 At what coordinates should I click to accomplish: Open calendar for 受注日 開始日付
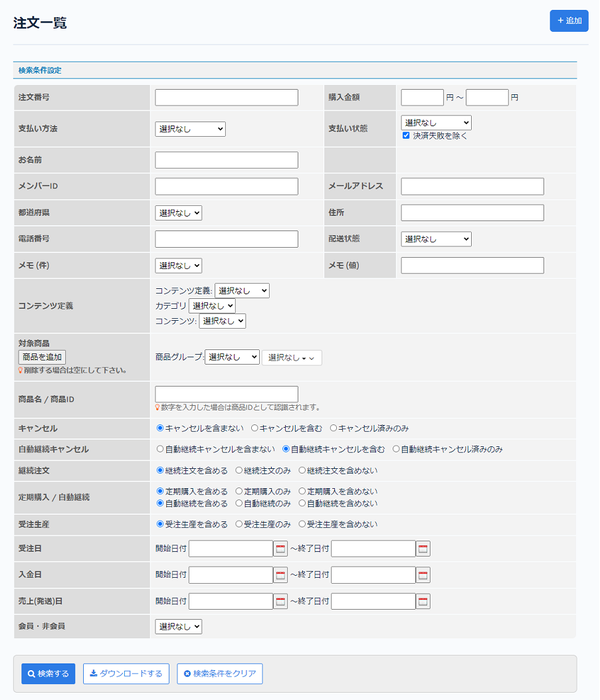pyautogui.click(x=280, y=549)
